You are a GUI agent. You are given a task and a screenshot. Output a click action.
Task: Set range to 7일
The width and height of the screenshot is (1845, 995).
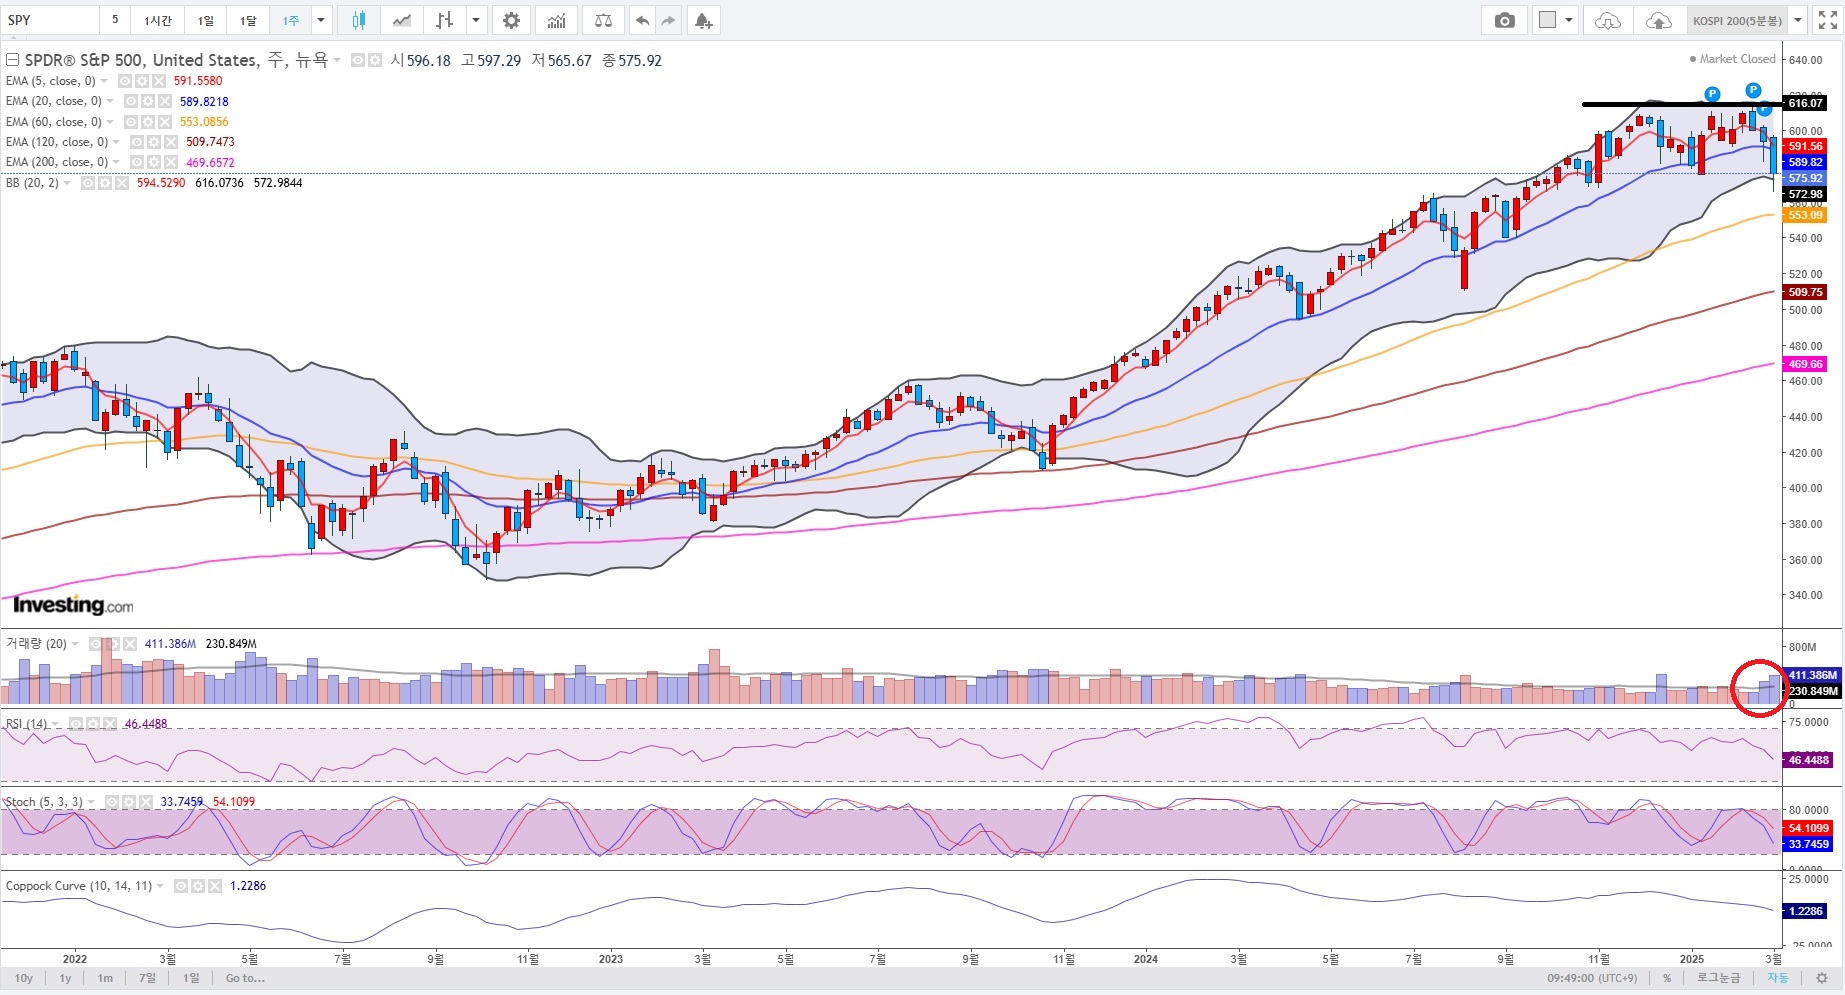point(147,978)
